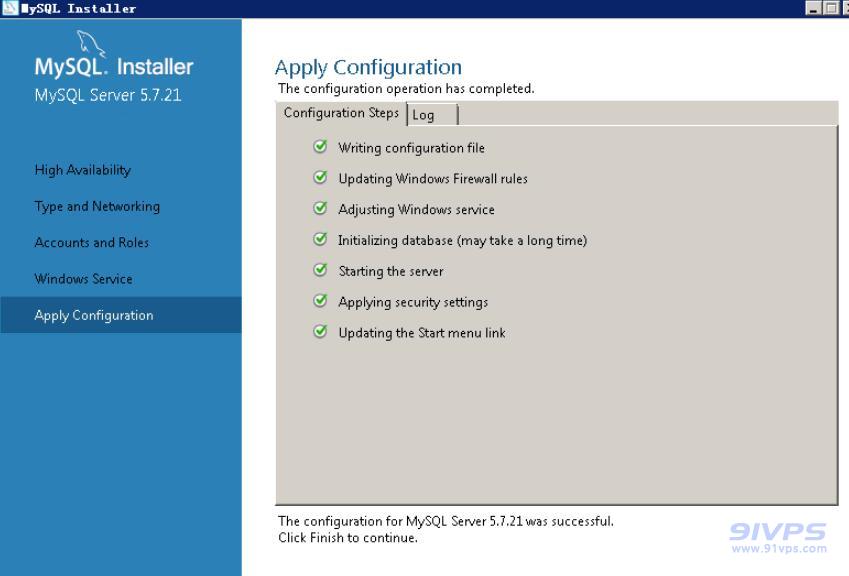This screenshot has height=576, width=849.
Task: Click the green checkmark beside Writing configuration file
Action: (321, 146)
